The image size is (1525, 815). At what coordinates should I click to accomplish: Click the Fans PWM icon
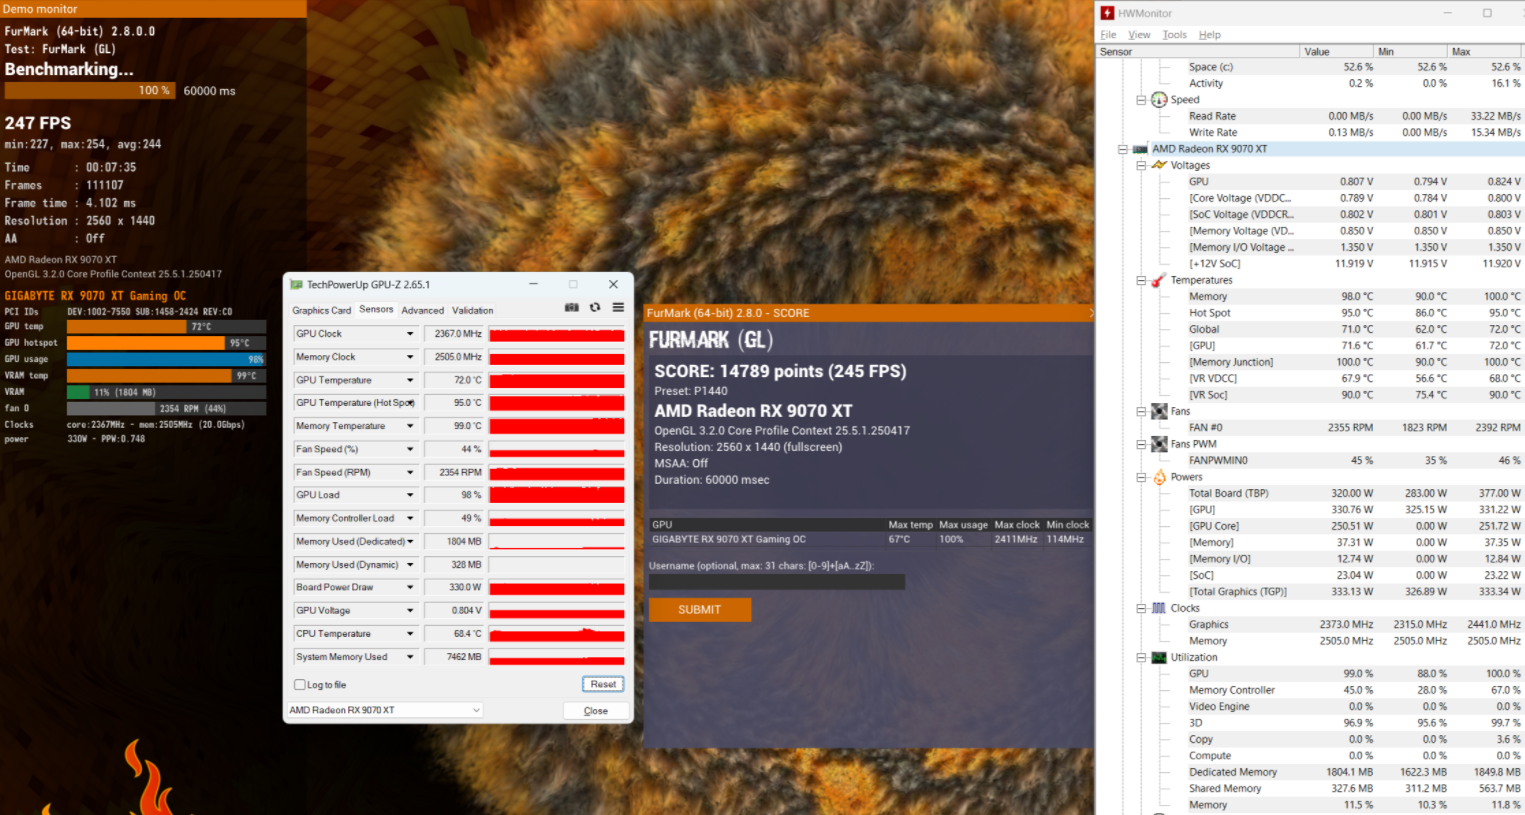[x=1159, y=444]
